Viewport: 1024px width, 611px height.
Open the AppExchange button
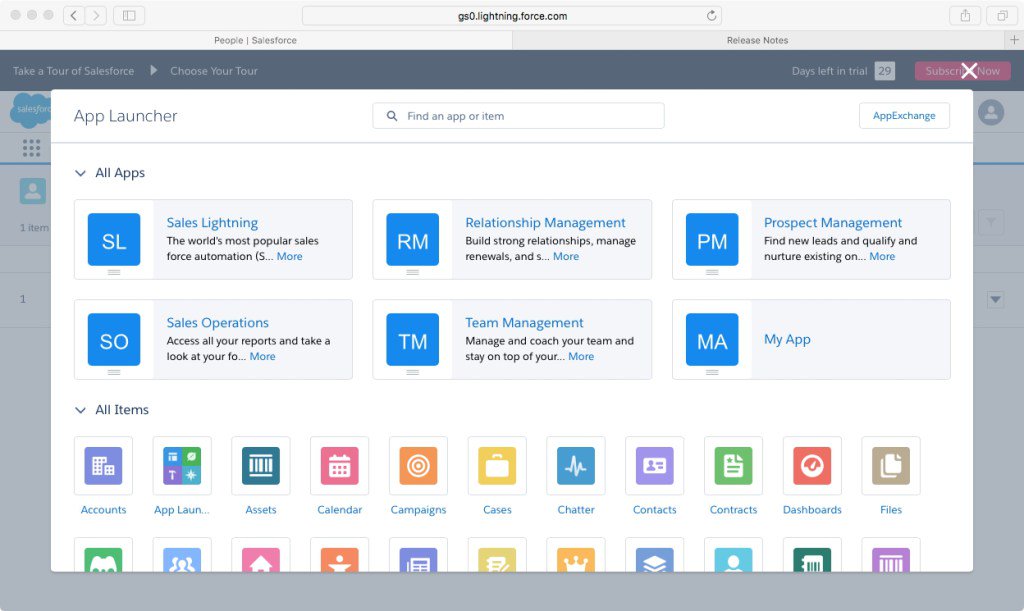pos(904,116)
